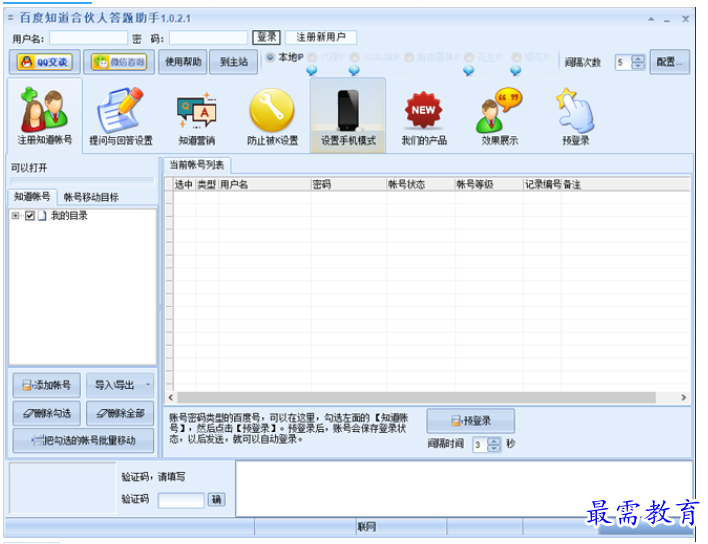Viewport: 708px width, 544px height.
Task: Click the horizontal scrollbar of account list
Action: click(x=416, y=397)
